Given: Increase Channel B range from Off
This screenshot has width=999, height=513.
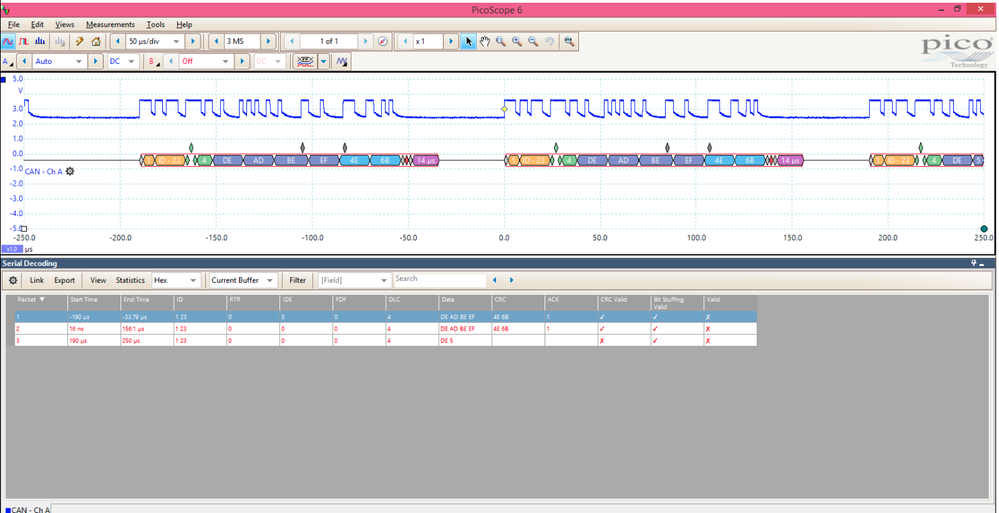Looking at the screenshot, I should [241, 62].
